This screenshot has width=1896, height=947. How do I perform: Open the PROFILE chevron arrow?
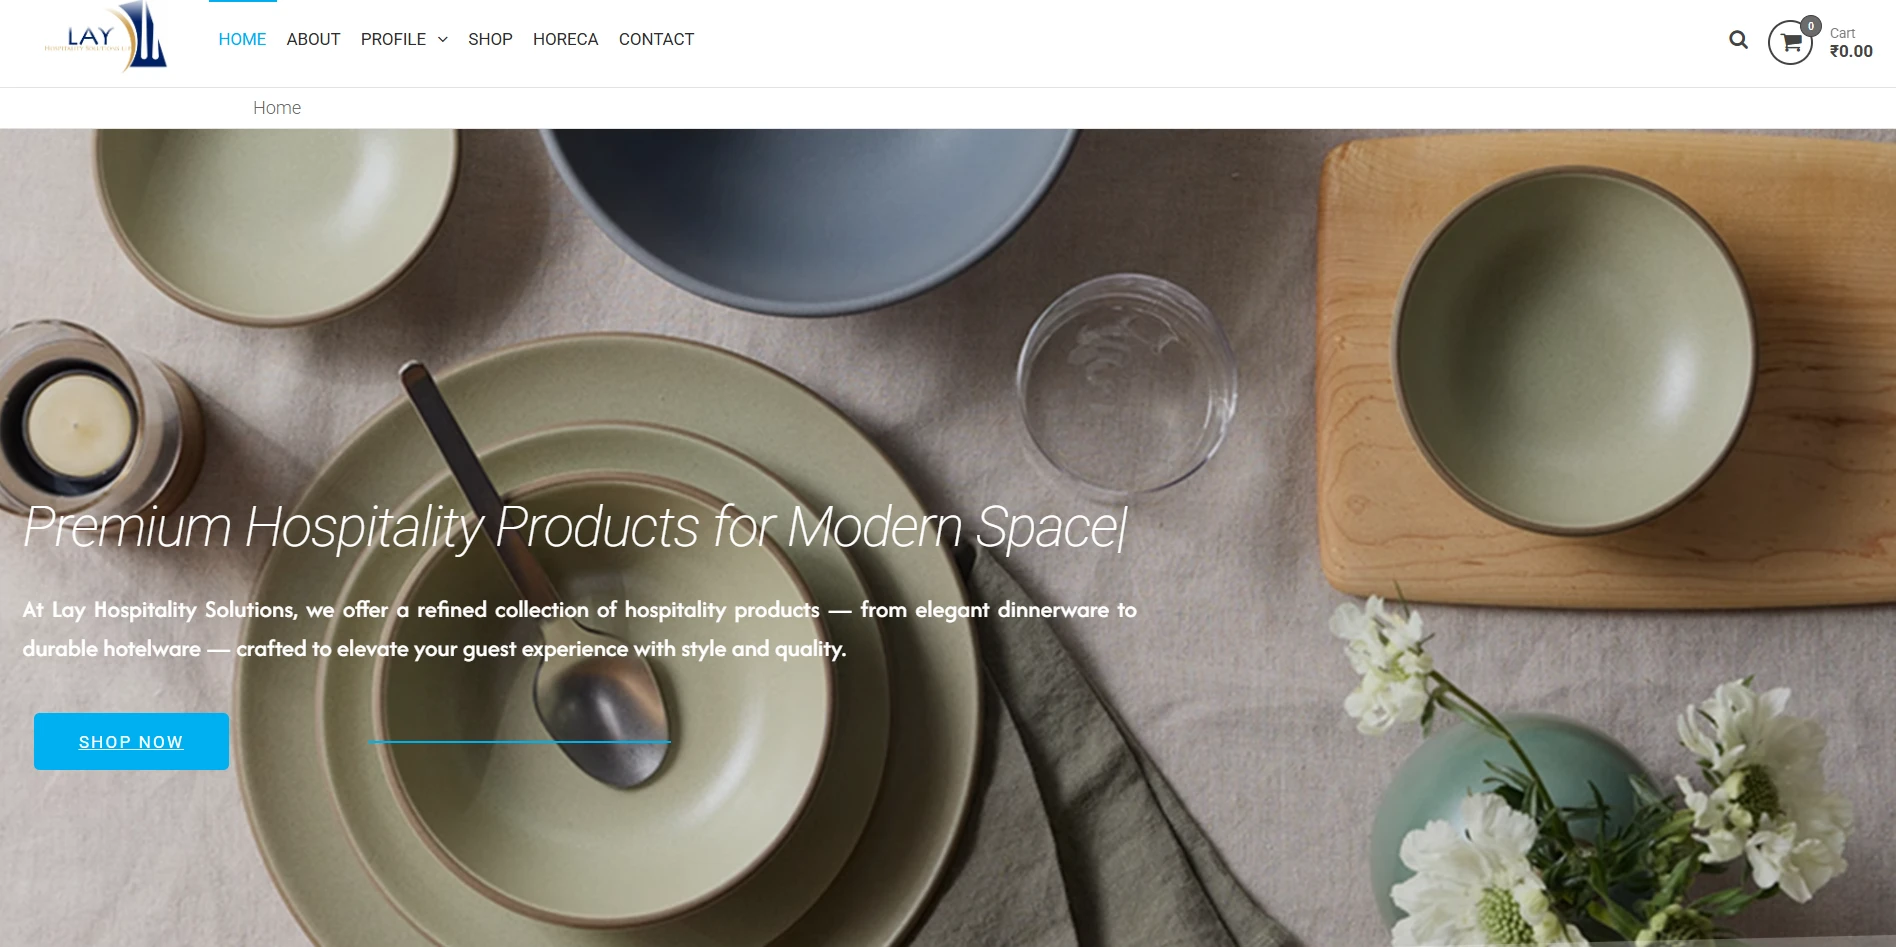tap(442, 40)
